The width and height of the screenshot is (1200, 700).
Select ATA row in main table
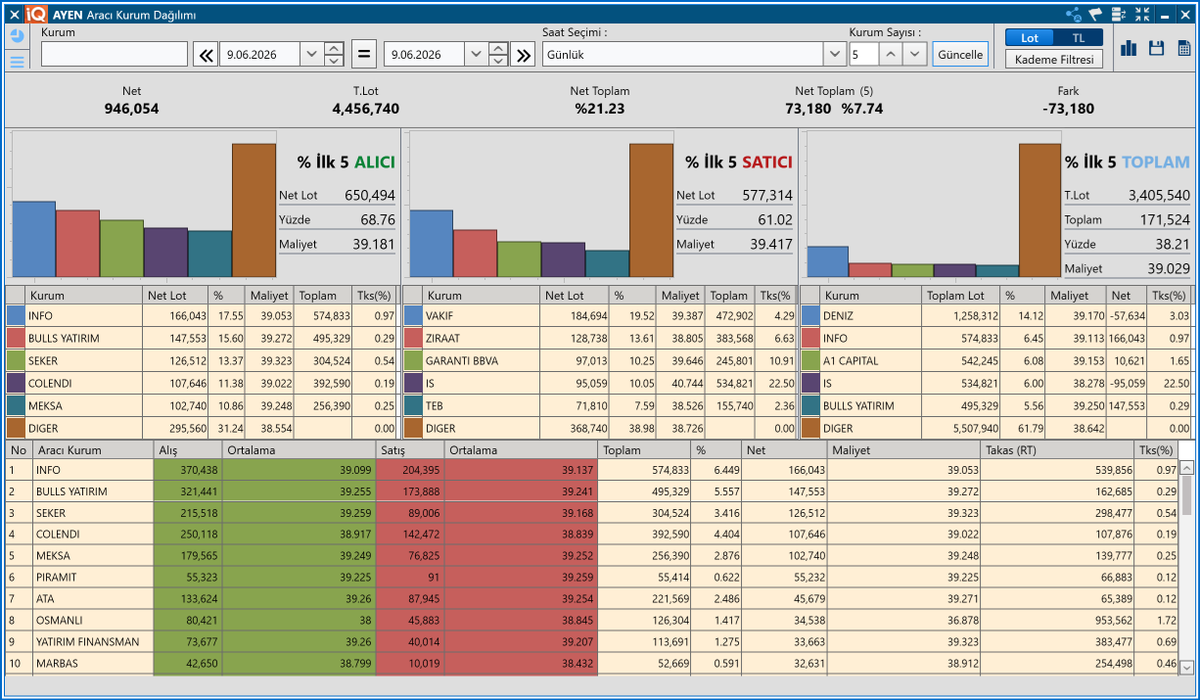pyautogui.click(x=592, y=599)
